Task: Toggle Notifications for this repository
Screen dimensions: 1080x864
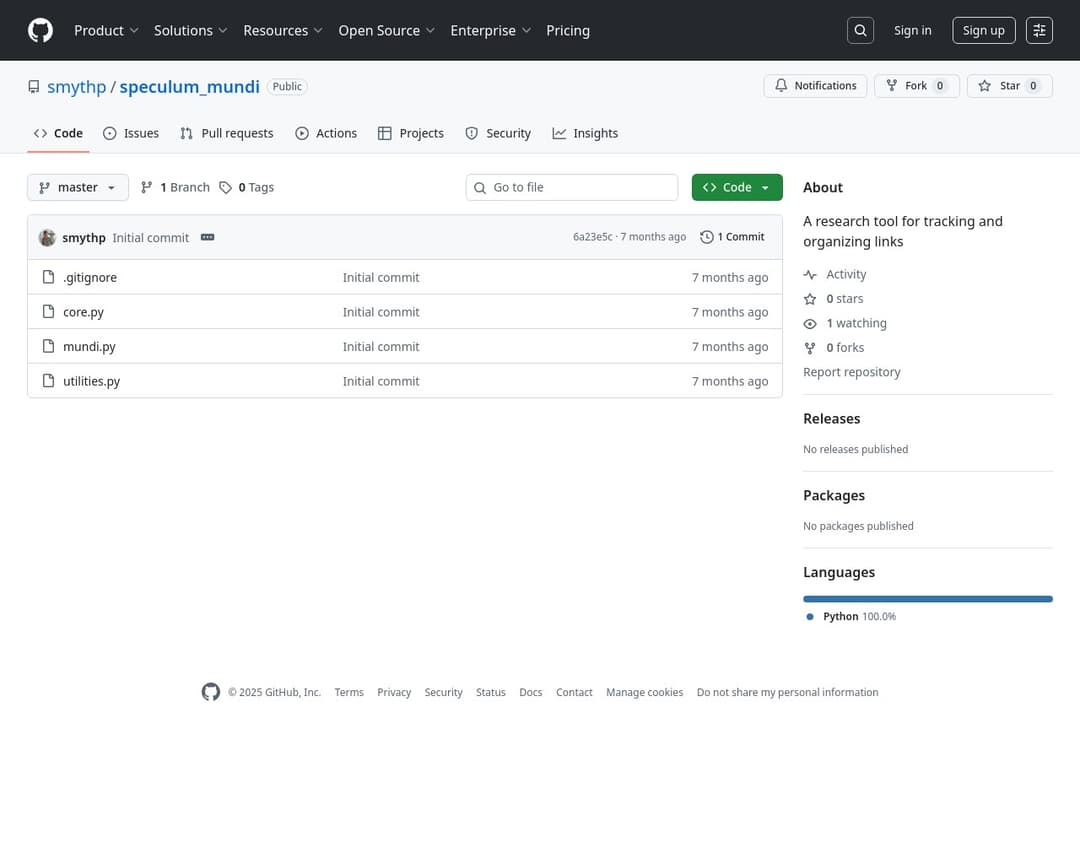Action: pos(815,86)
